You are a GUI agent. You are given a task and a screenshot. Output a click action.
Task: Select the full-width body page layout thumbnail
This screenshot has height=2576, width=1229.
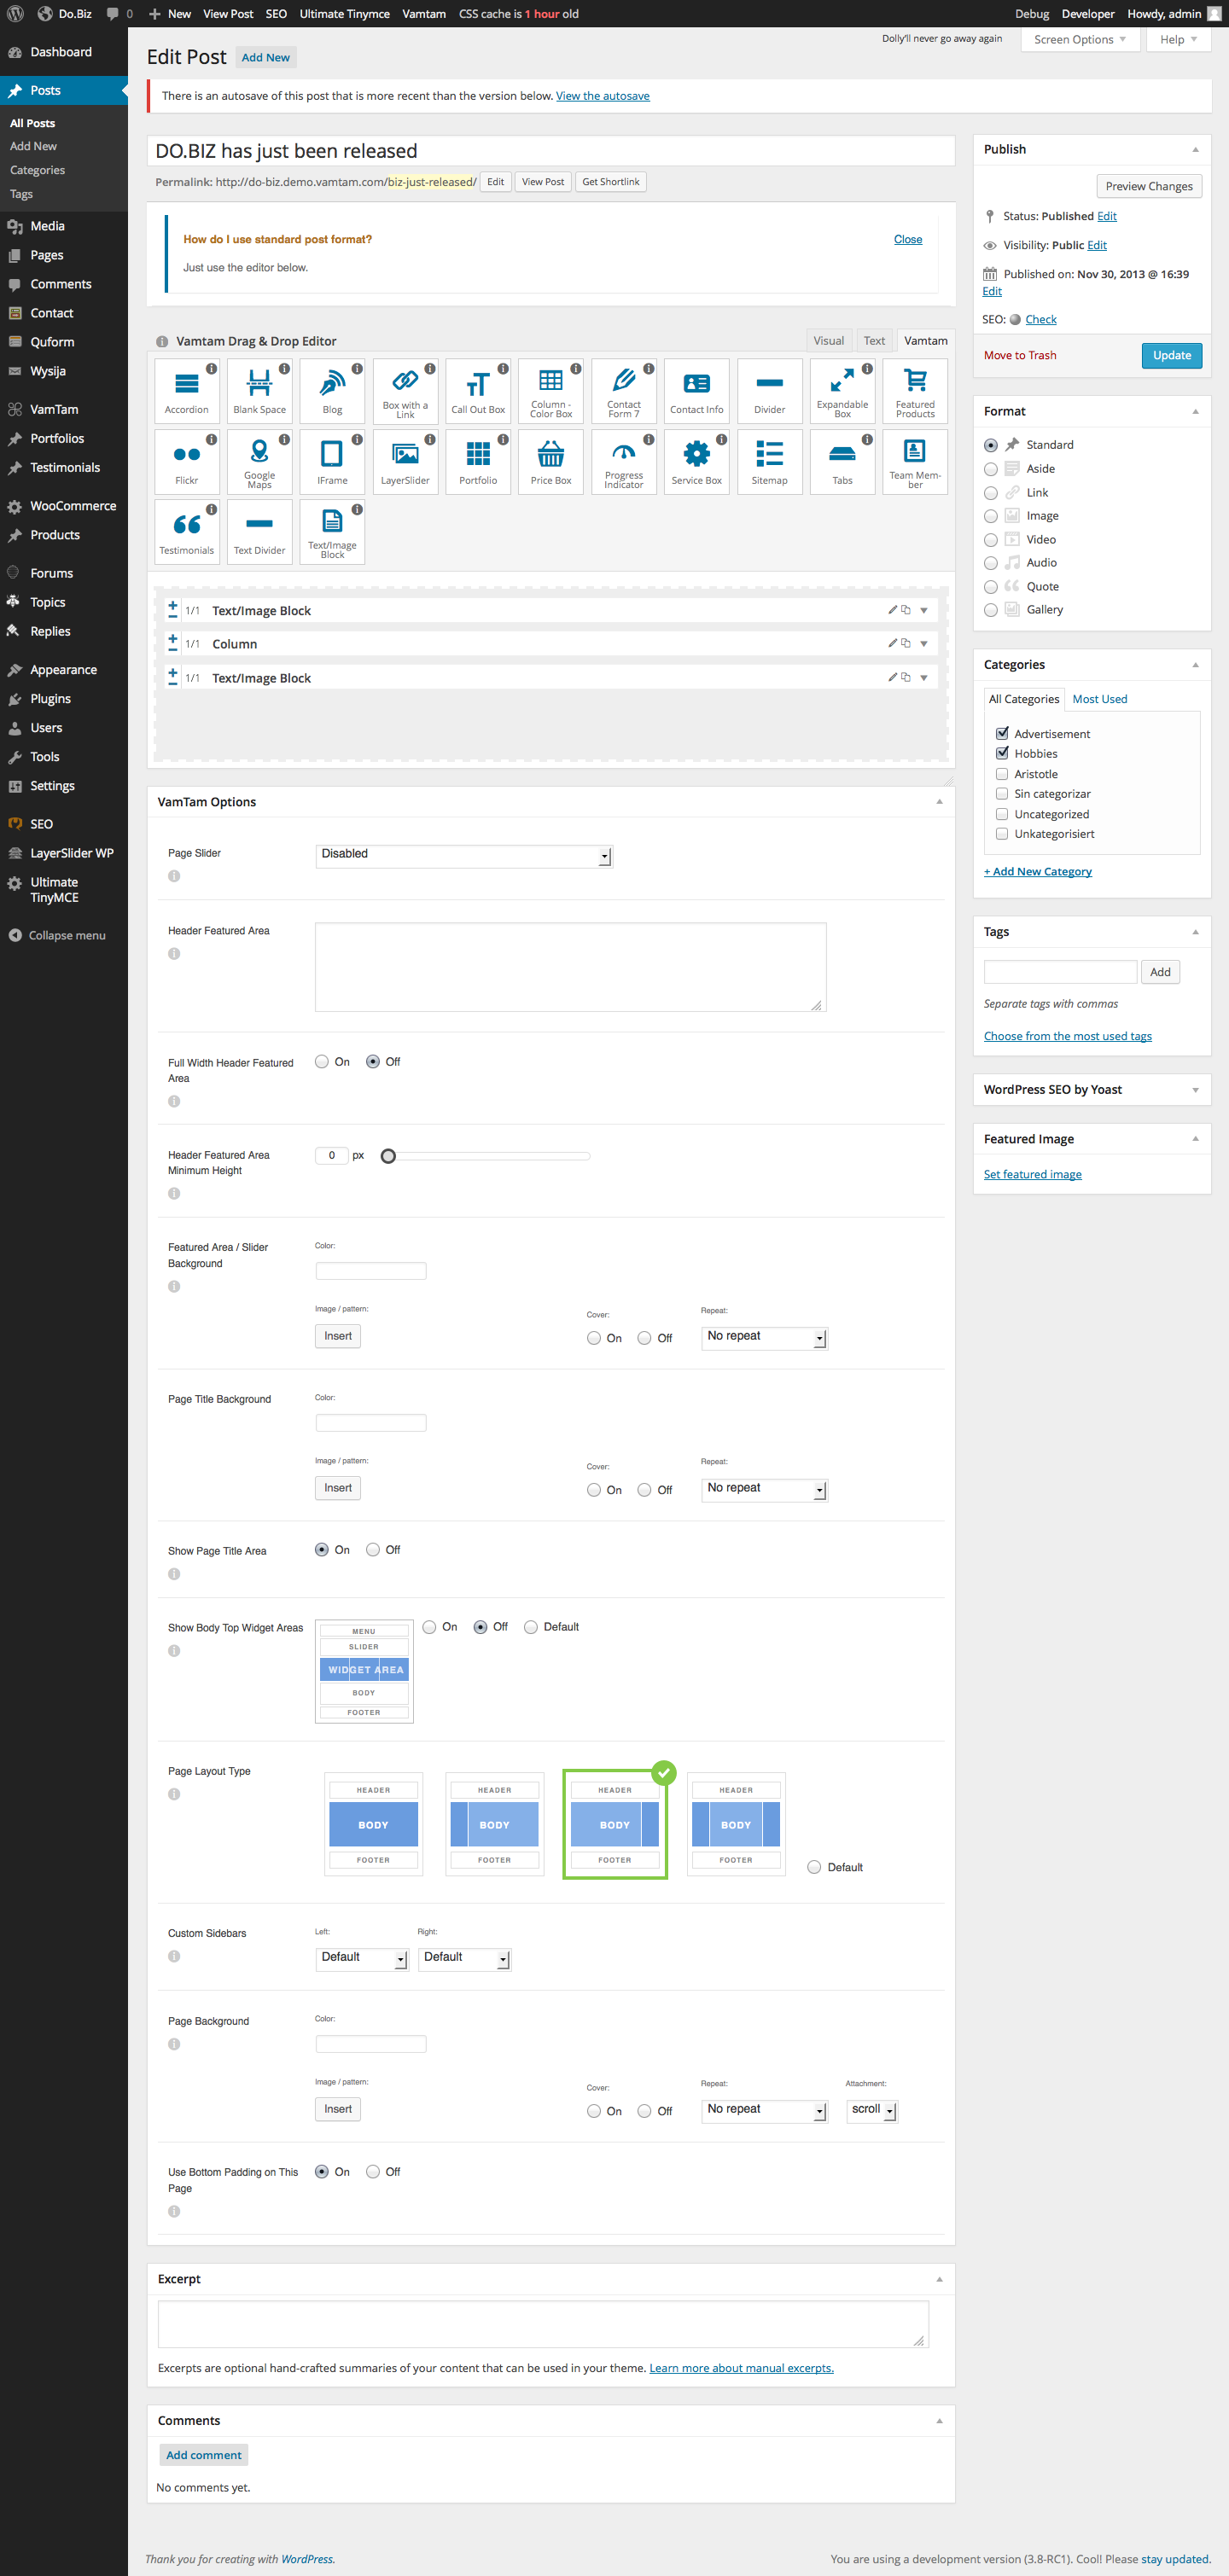pos(374,1825)
